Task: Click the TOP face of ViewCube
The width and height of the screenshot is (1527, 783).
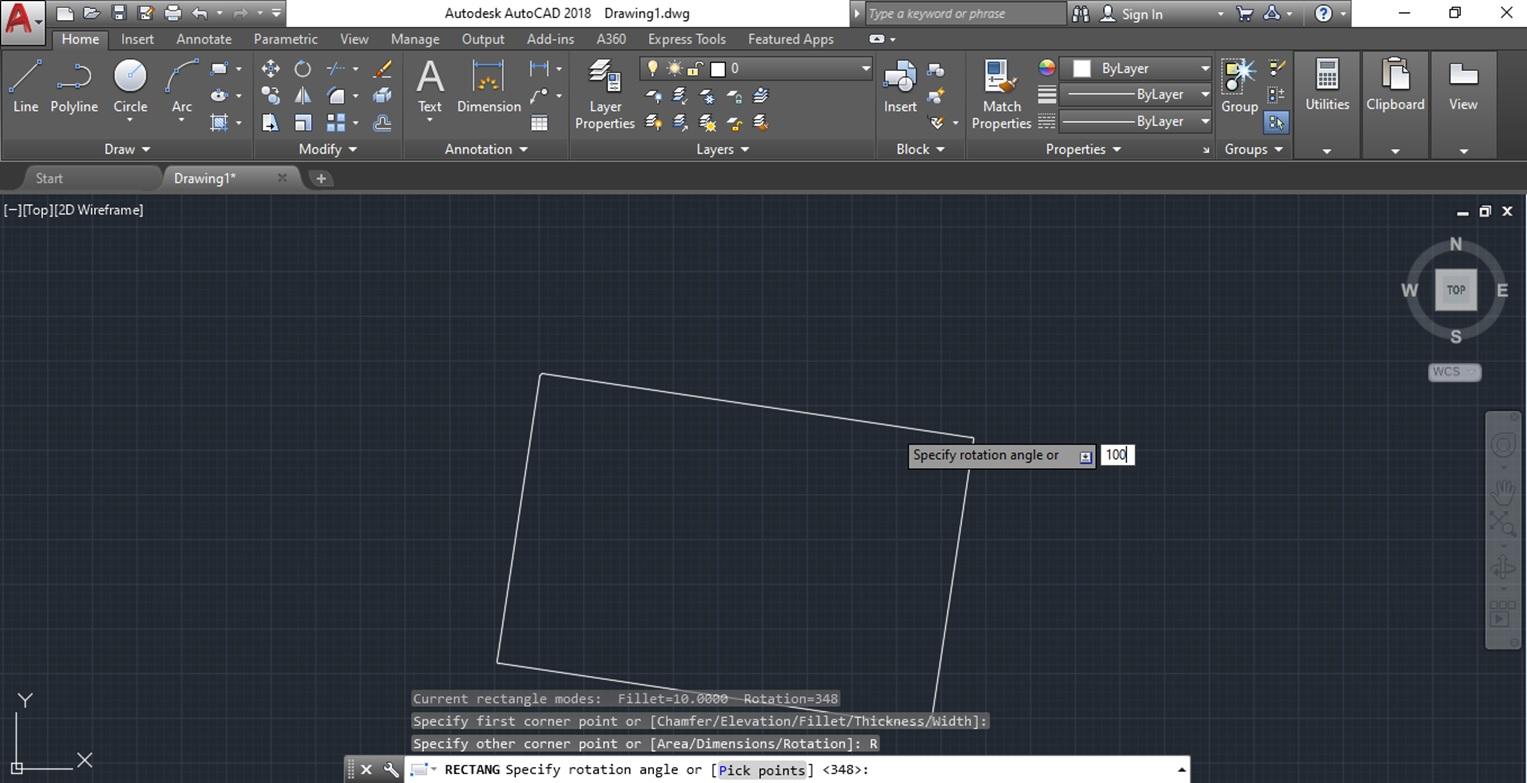Action: tap(1455, 290)
